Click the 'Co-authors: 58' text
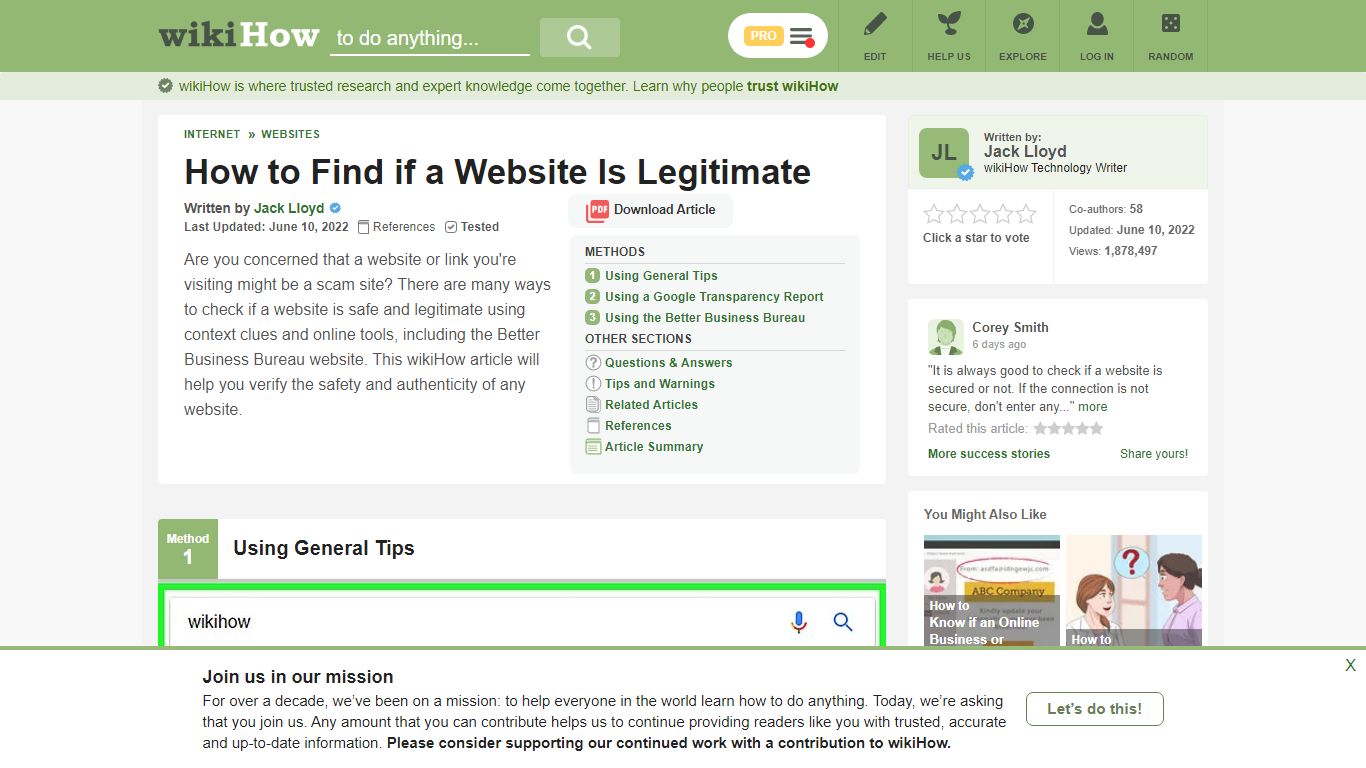The image size is (1366, 768). pyautogui.click(x=1106, y=209)
